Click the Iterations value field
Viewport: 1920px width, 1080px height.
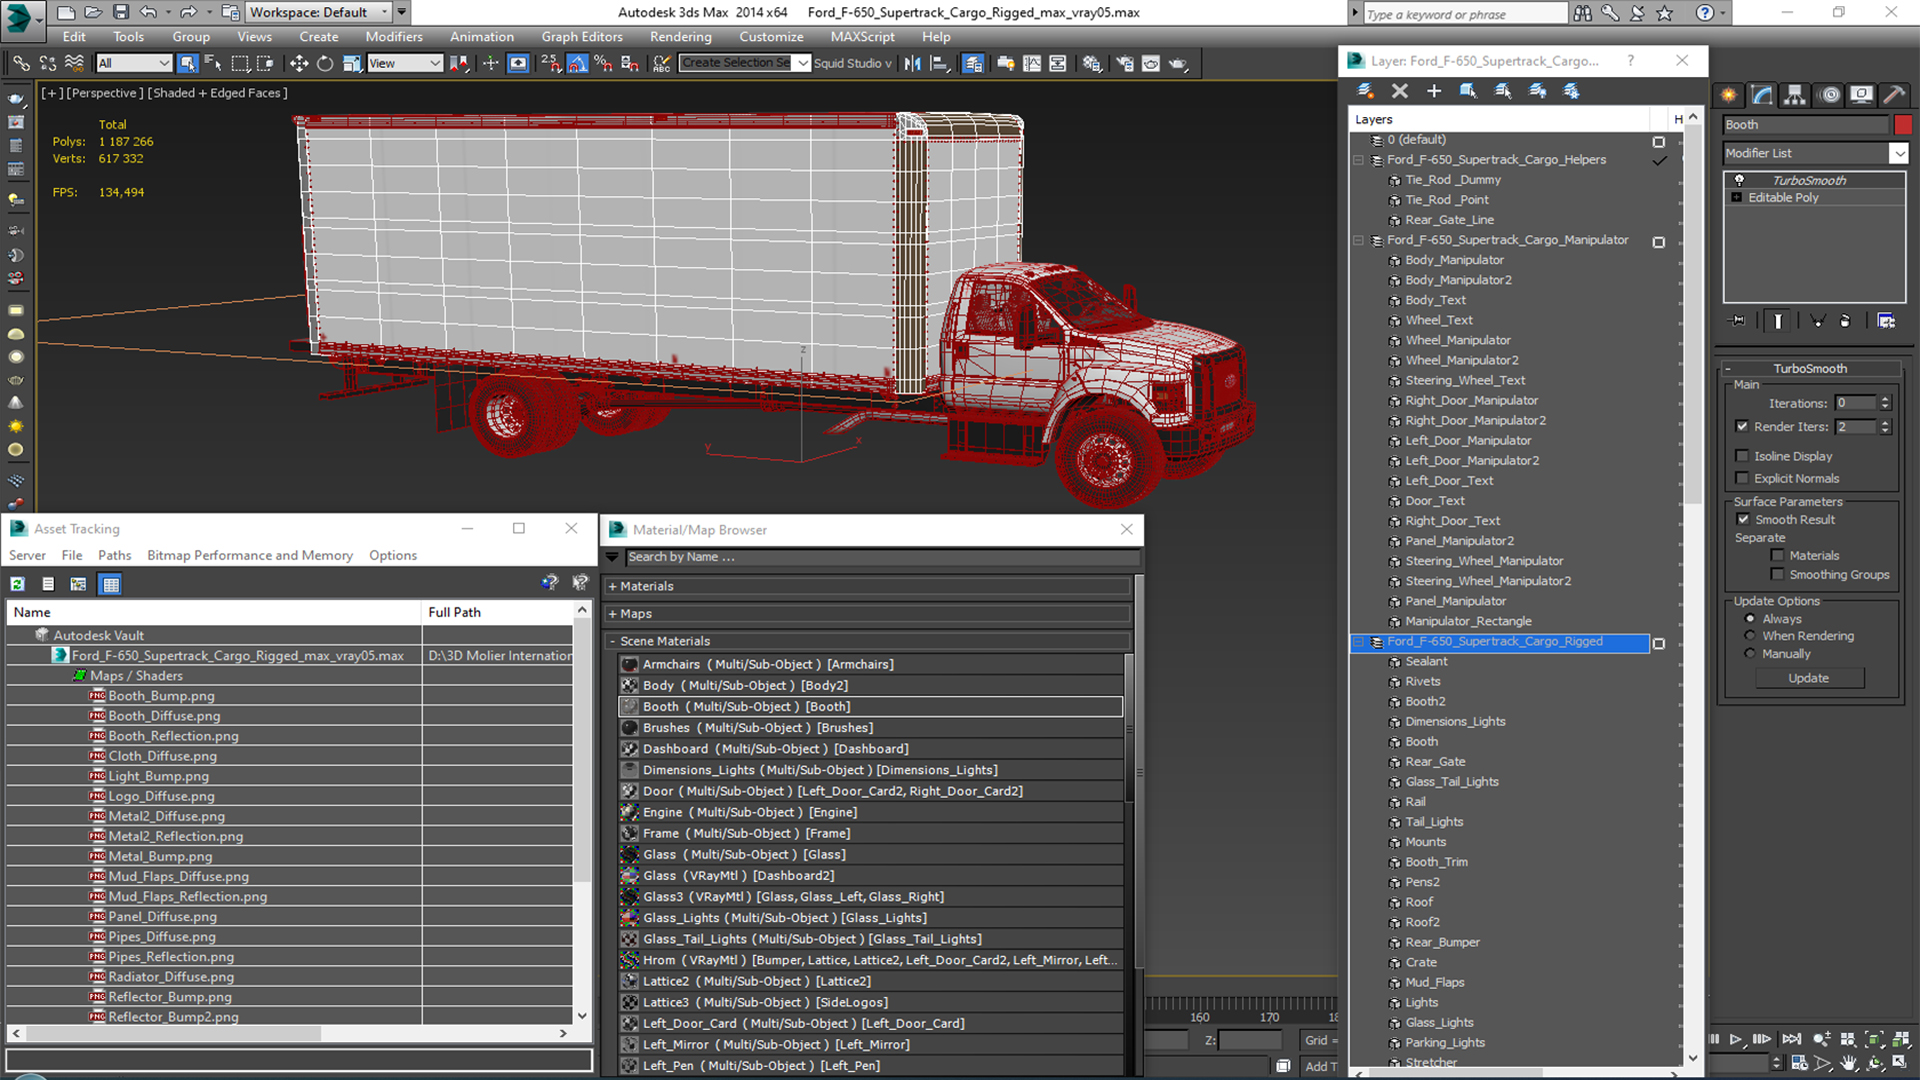pyautogui.click(x=1856, y=403)
